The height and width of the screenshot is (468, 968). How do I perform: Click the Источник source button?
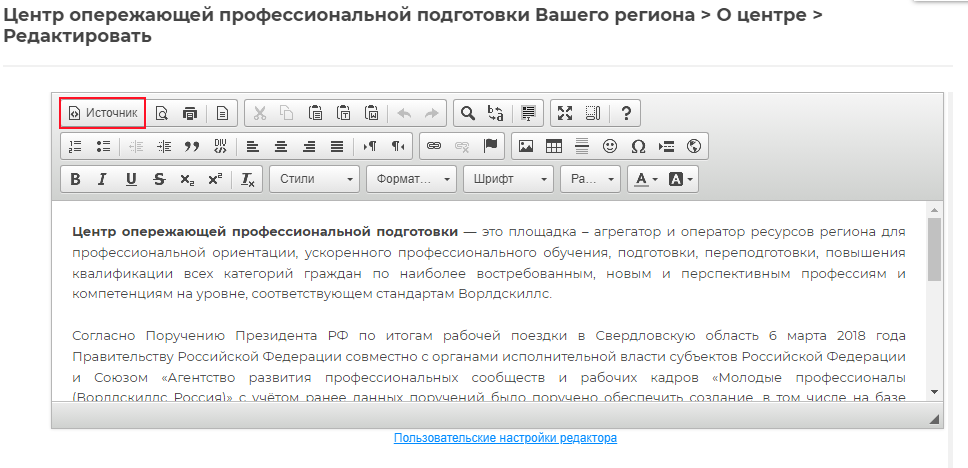tap(102, 113)
